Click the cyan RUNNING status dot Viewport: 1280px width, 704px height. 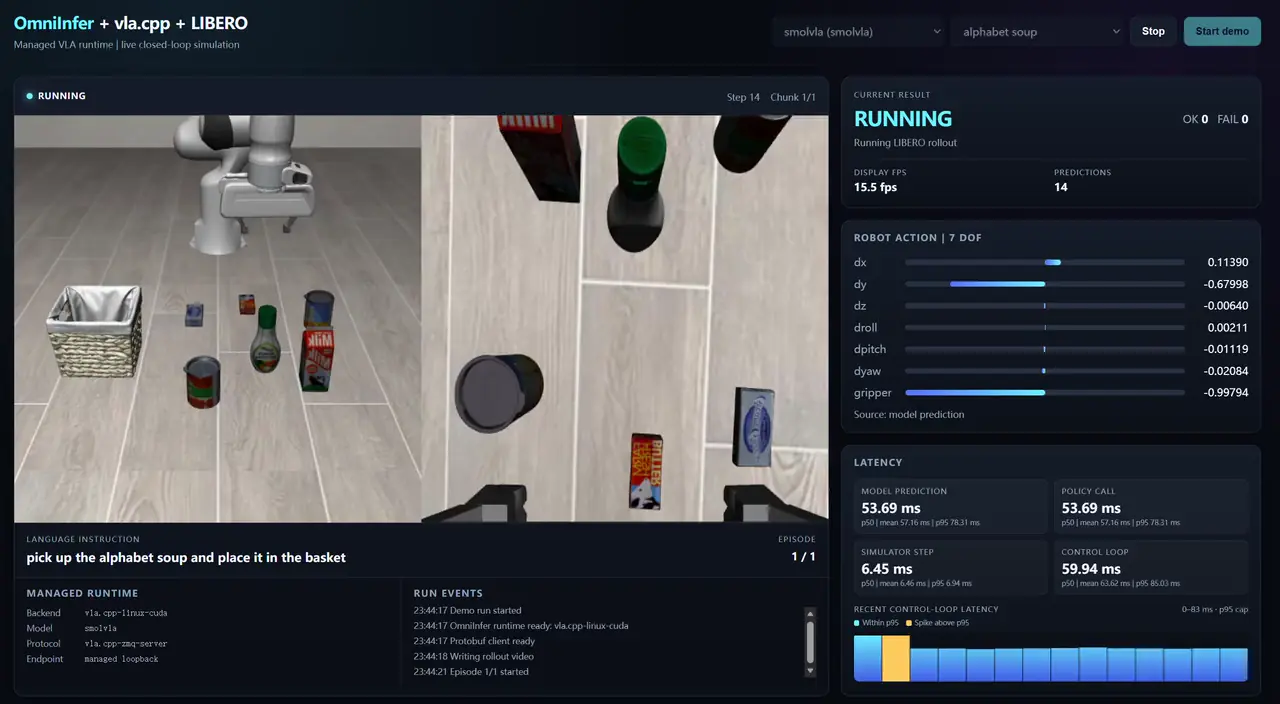pos(30,96)
